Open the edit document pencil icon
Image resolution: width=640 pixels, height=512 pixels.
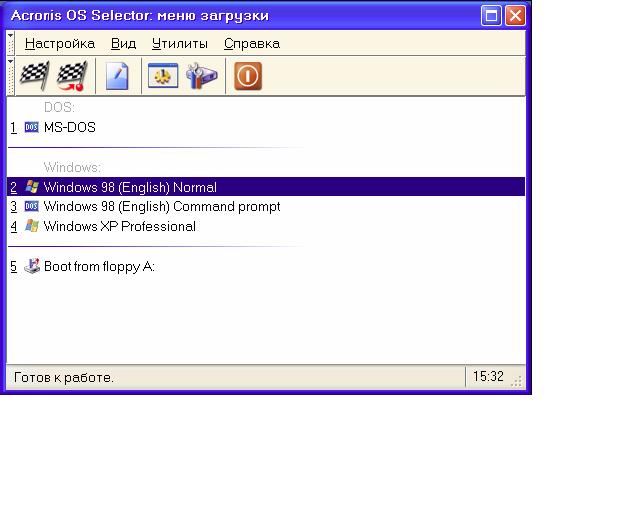(118, 76)
